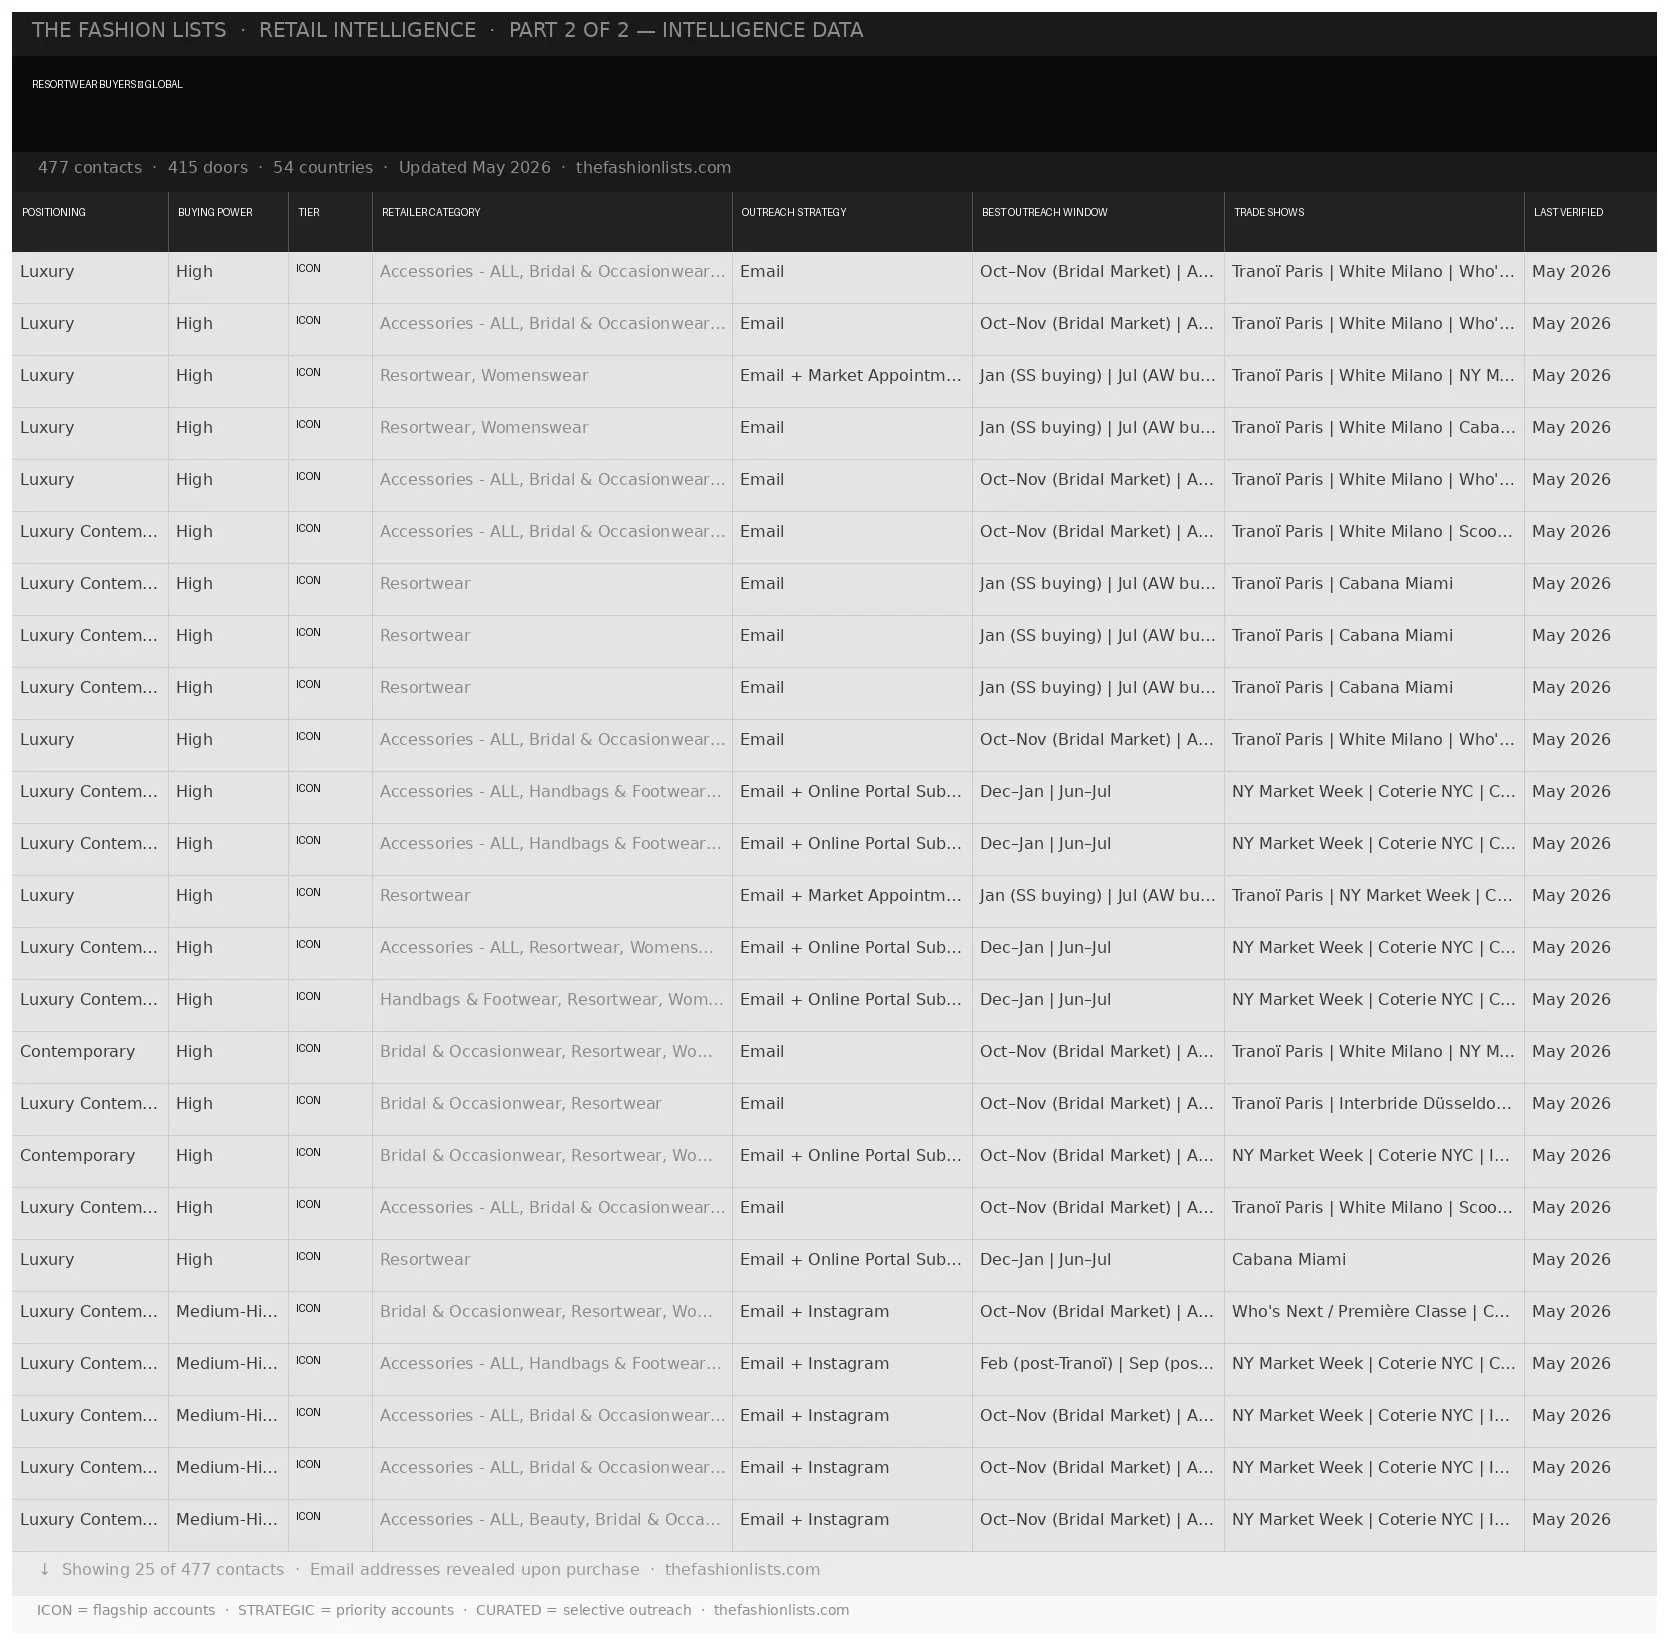Viewport: 1668px width, 1644px height.
Task: Click 'THE FASHION LISTS' in top banner
Action: coord(129,30)
